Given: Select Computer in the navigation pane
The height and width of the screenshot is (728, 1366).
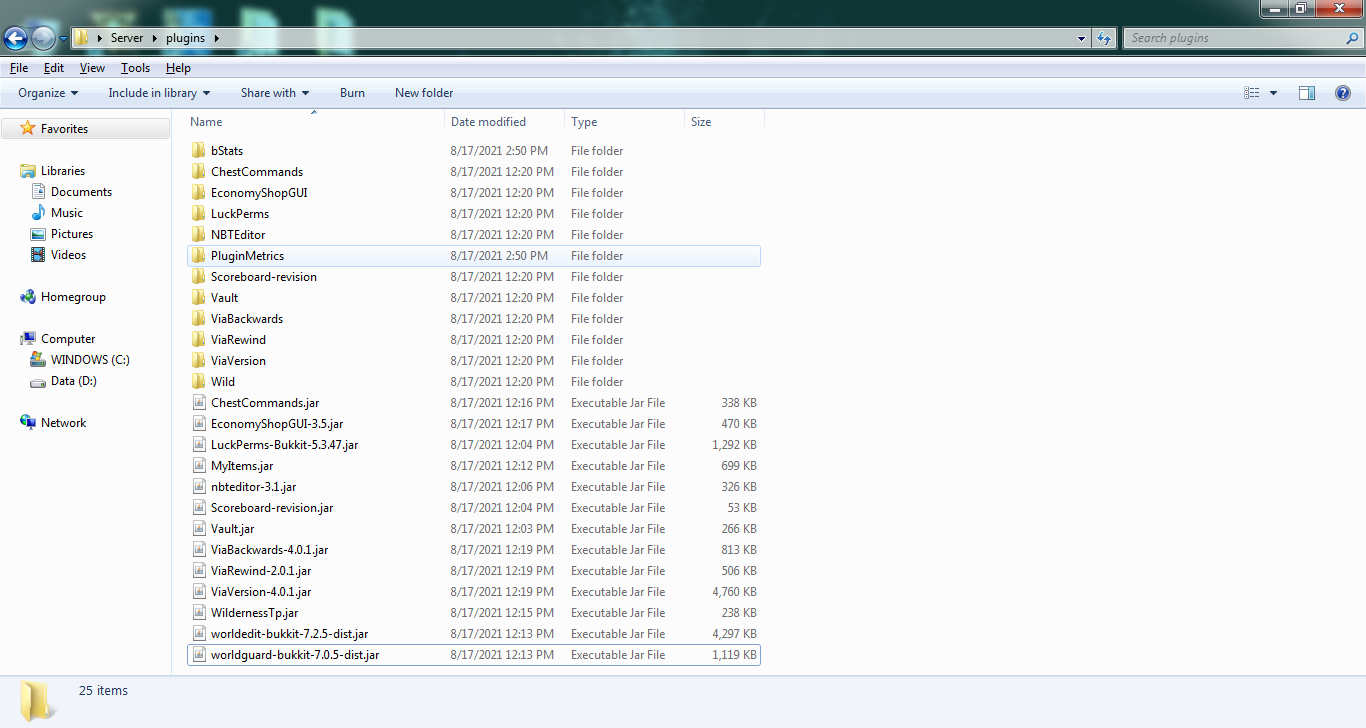Looking at the screenshot, I should tap(68, 339).
